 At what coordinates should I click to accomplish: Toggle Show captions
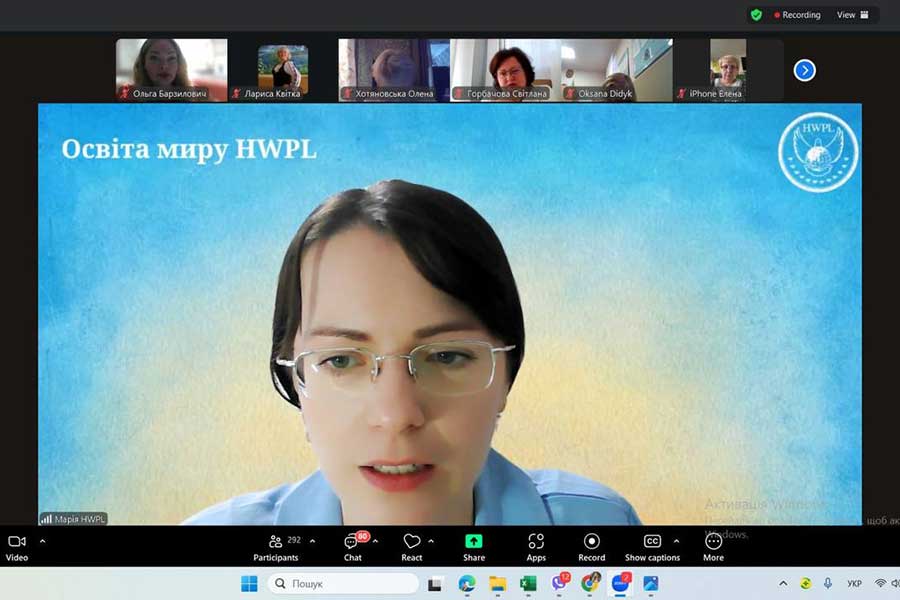[x=653, y=548]
